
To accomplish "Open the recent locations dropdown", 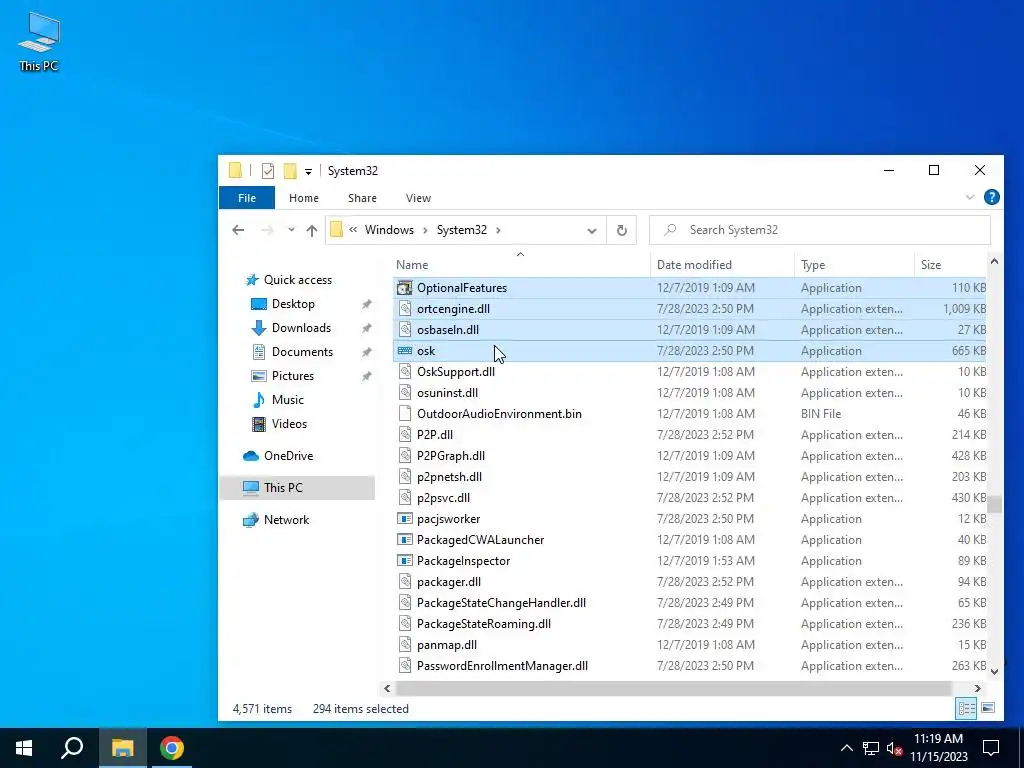I will coord(291,230).
